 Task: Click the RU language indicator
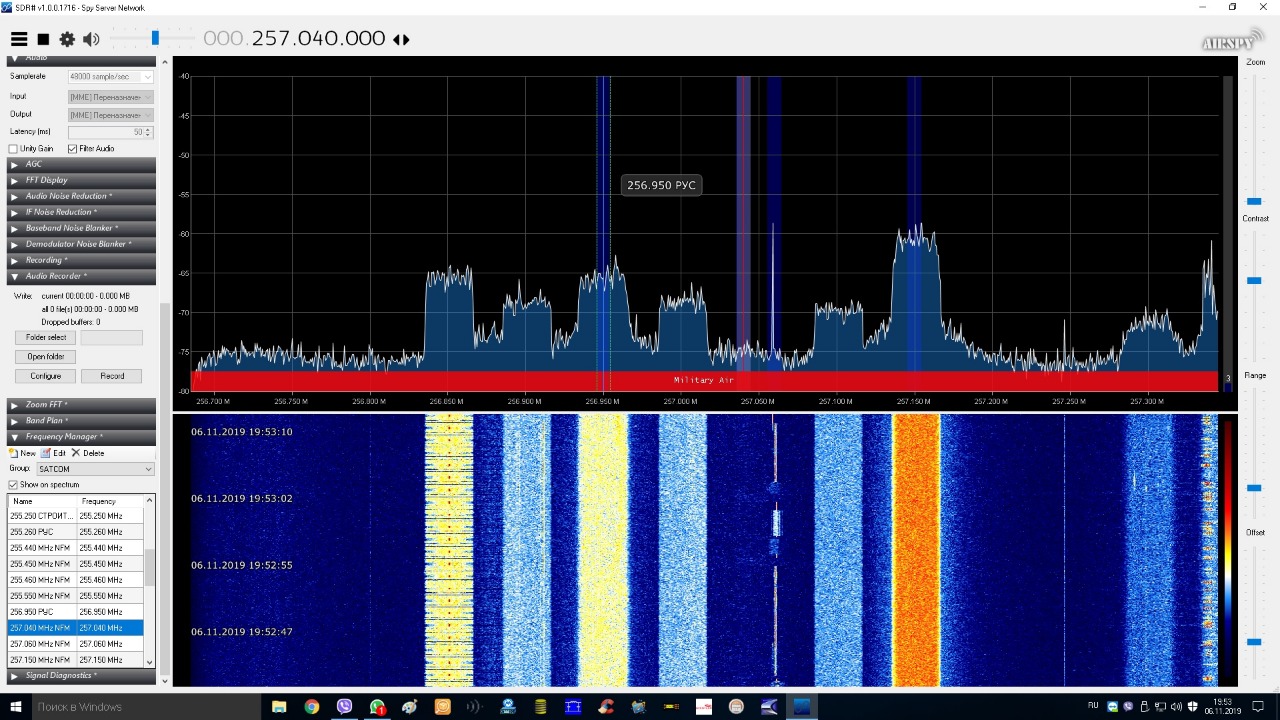[1092, 706]
